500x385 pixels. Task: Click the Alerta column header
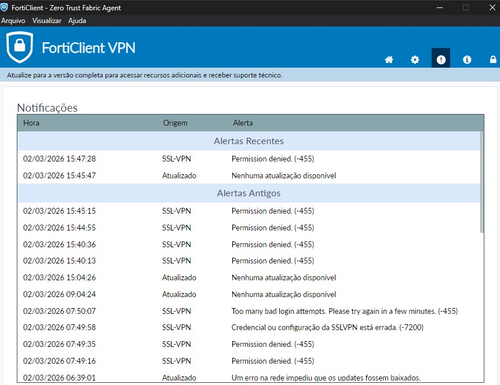point(243,123)
